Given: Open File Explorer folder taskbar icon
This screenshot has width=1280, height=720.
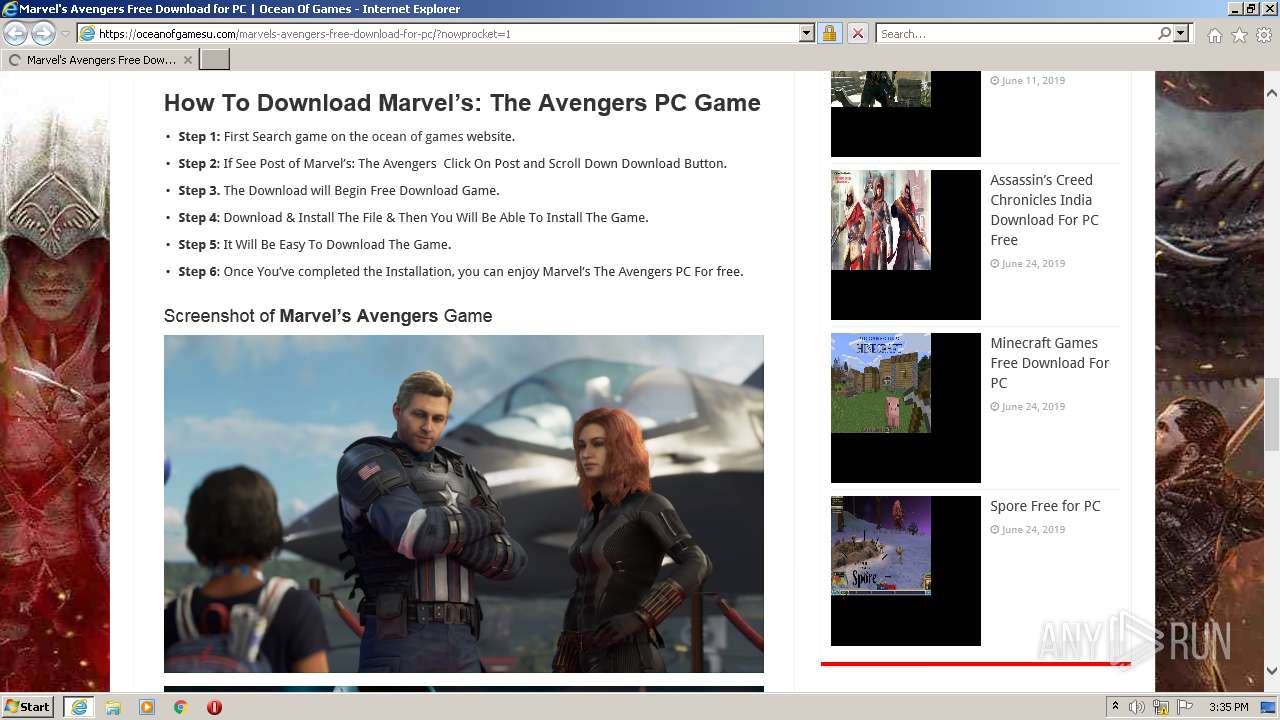Looking at the screenshot, I should tap(113, 707).
